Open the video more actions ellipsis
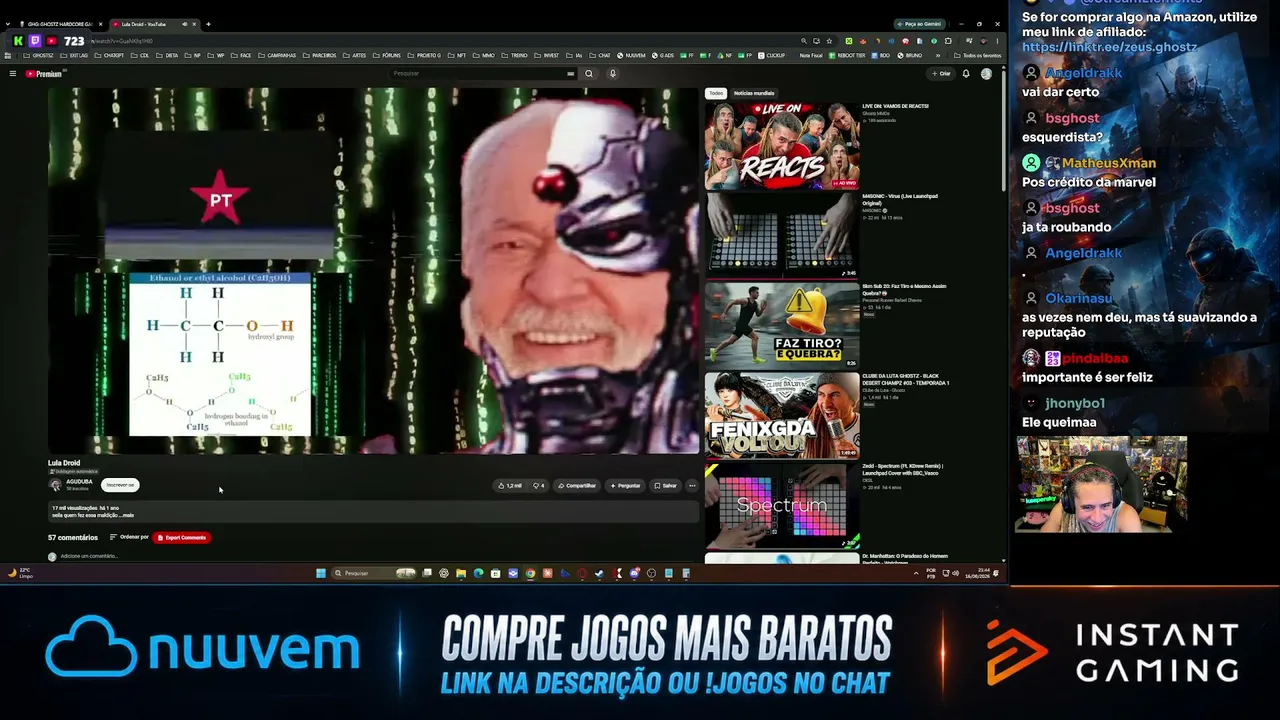Screen dimensions: 1280x720 coord(692,485)
